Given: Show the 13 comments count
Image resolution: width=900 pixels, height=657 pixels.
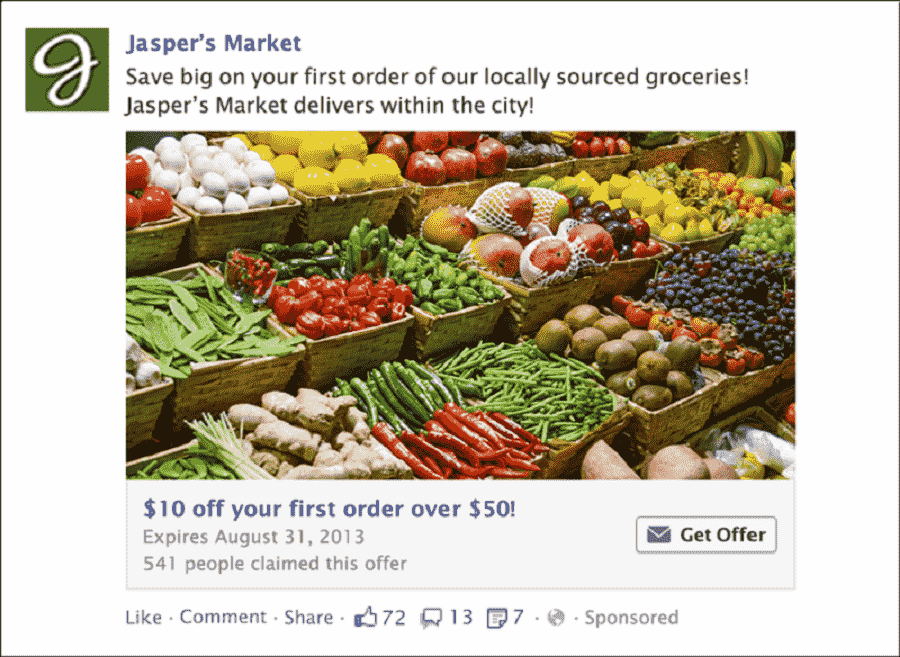Looking at the screenshot, I should 460,617.
